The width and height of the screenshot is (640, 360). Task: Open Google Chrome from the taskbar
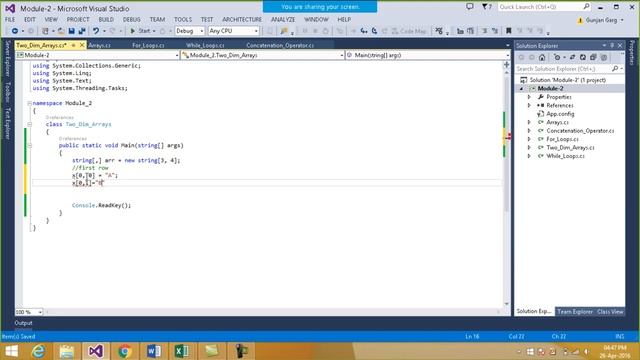125,351
